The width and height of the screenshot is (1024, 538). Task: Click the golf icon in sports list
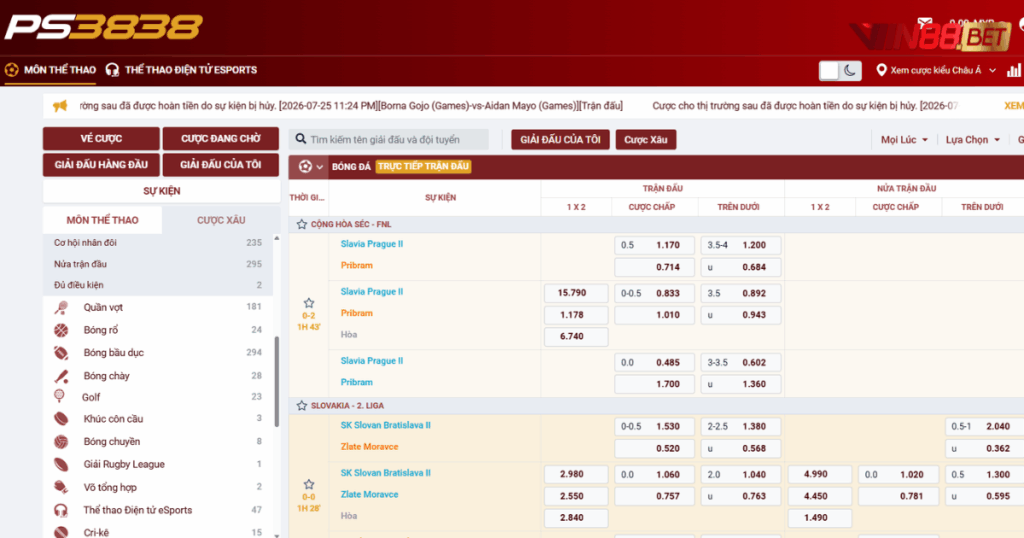[x=59, y=396]
